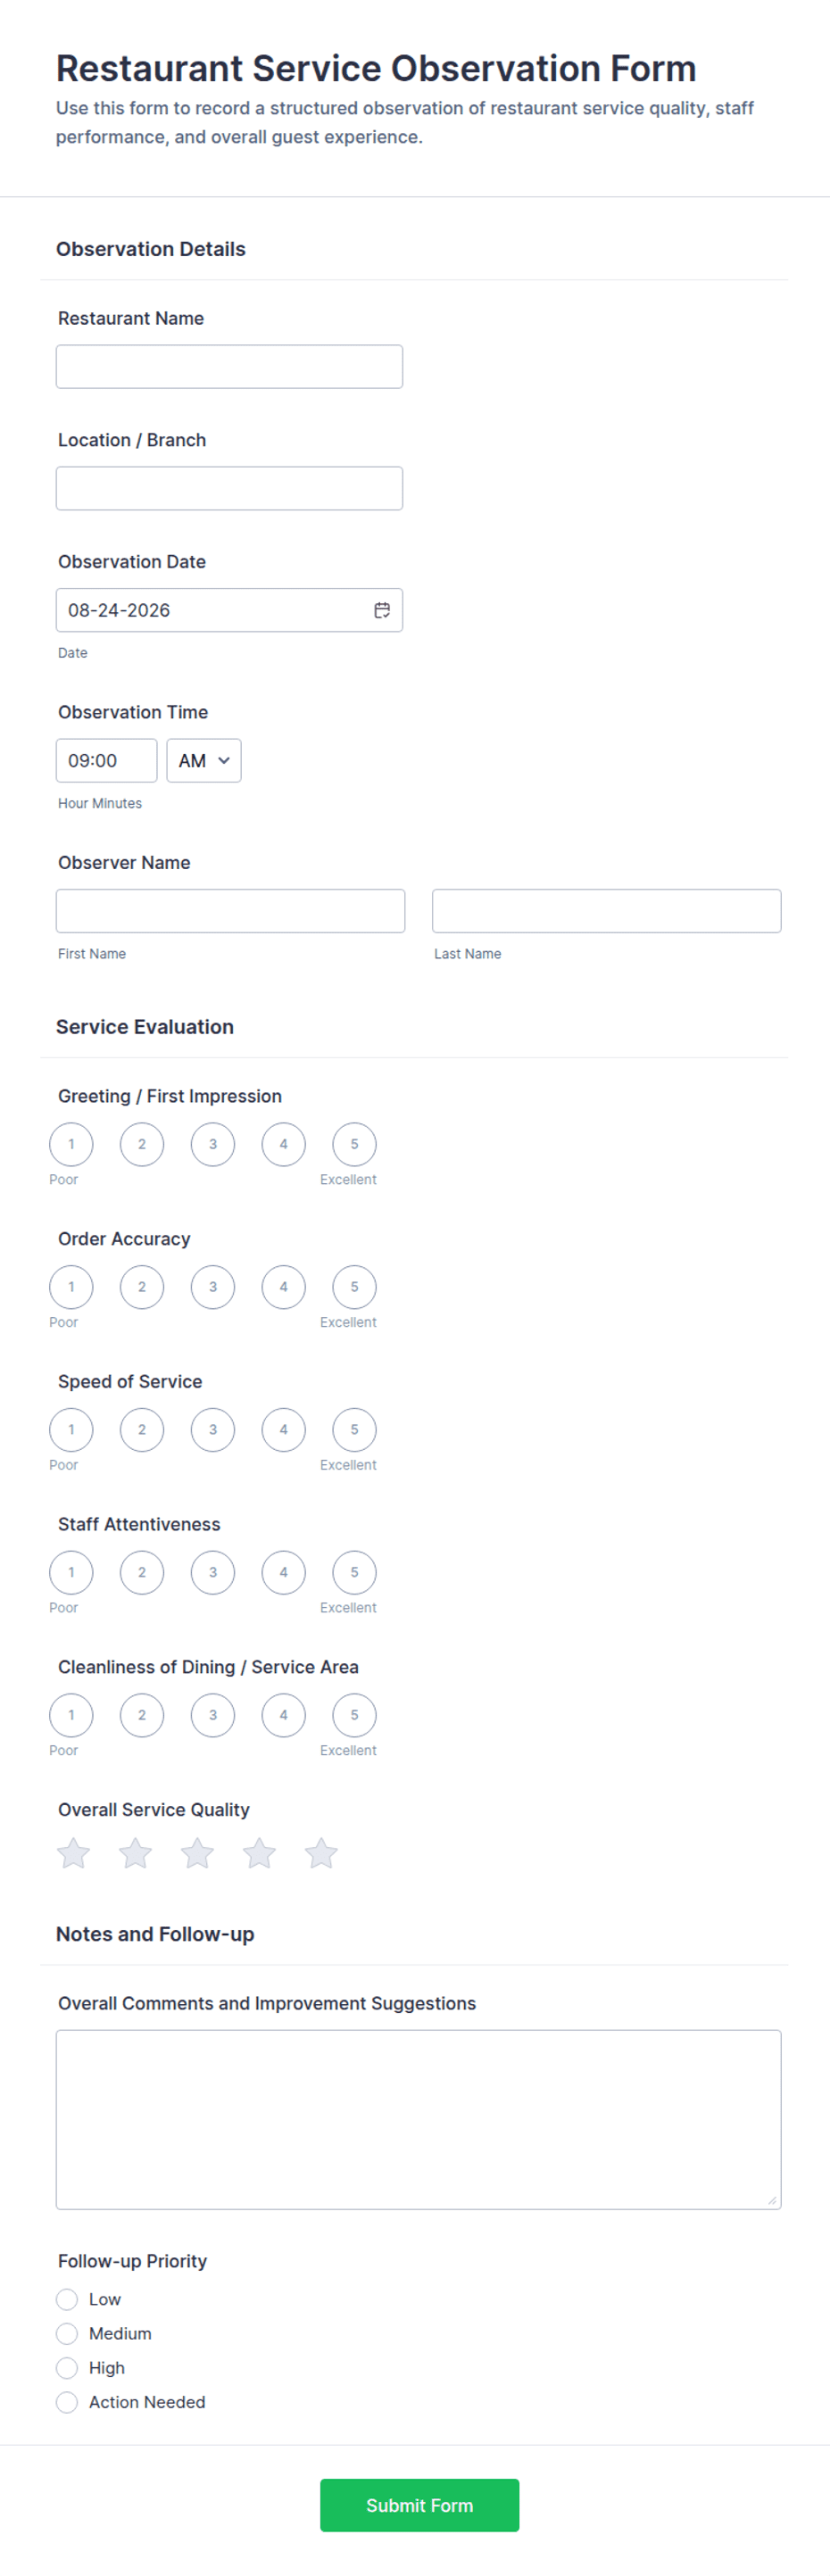Choose Low follow-up priority
This screenshot has height=2576, width=830.
(x=67, y=2299)
